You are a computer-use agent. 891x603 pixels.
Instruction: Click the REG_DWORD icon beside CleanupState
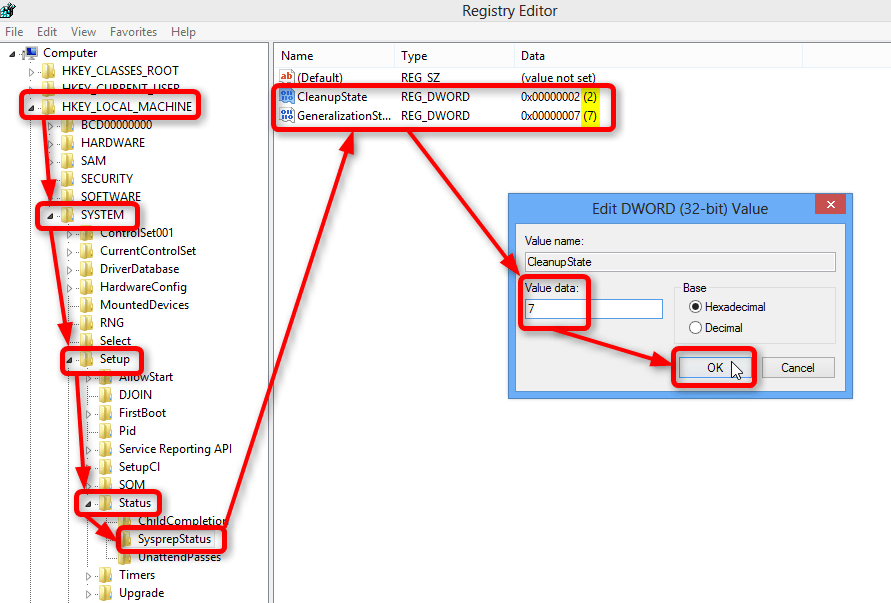[287, 97]
